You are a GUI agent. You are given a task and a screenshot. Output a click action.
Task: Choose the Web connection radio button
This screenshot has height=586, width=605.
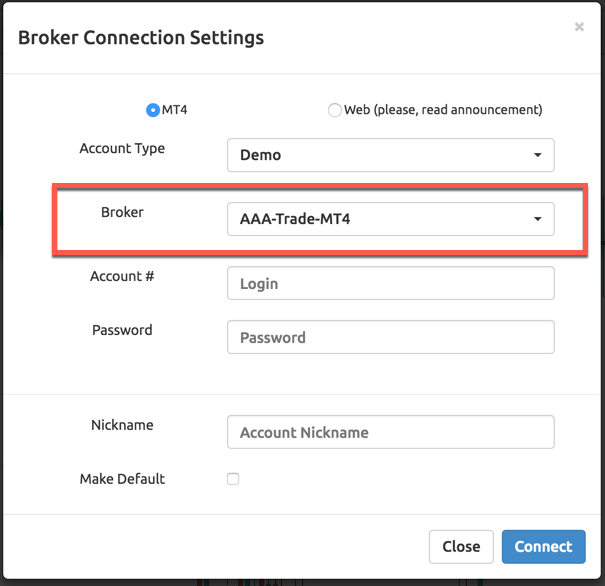[x=334, y=110]
